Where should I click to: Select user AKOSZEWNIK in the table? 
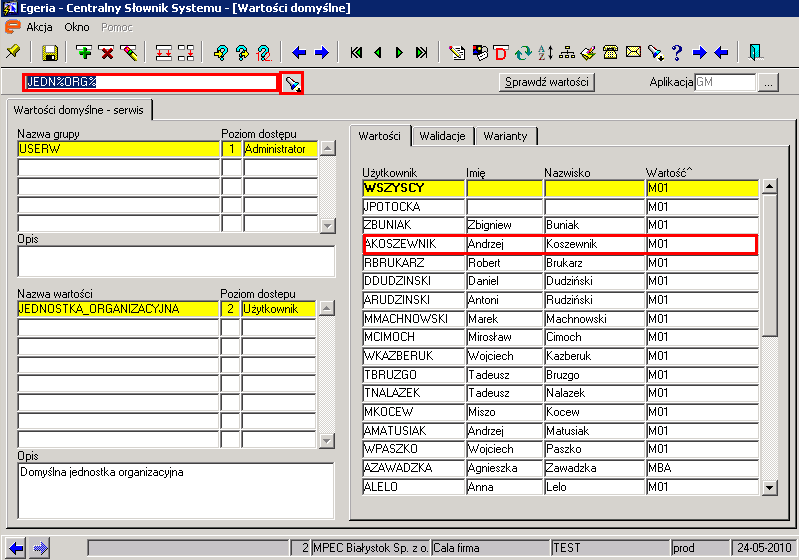[x=414, y=244]
